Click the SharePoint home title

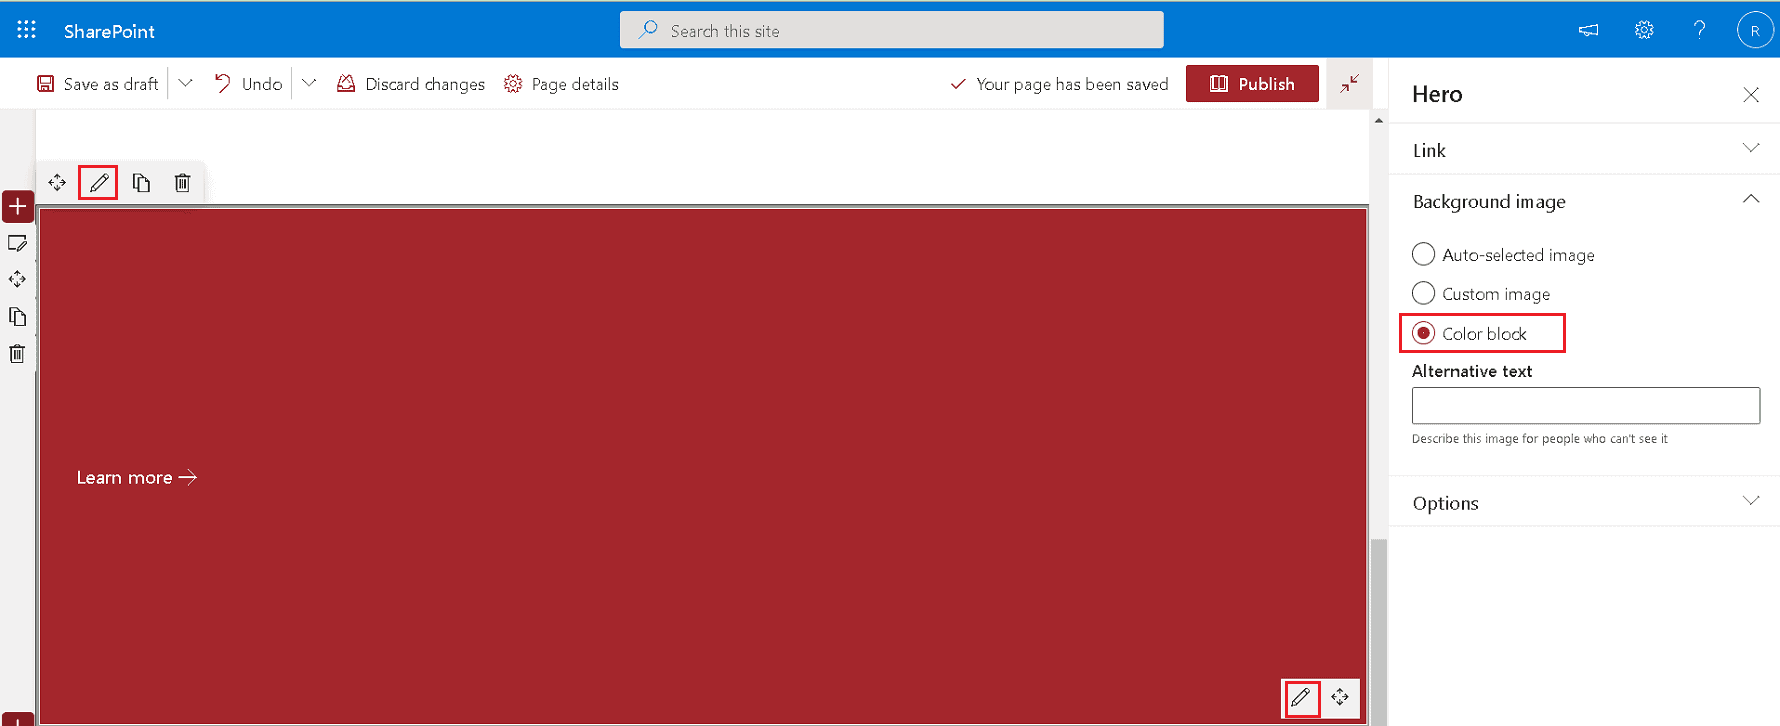(109, 31)
